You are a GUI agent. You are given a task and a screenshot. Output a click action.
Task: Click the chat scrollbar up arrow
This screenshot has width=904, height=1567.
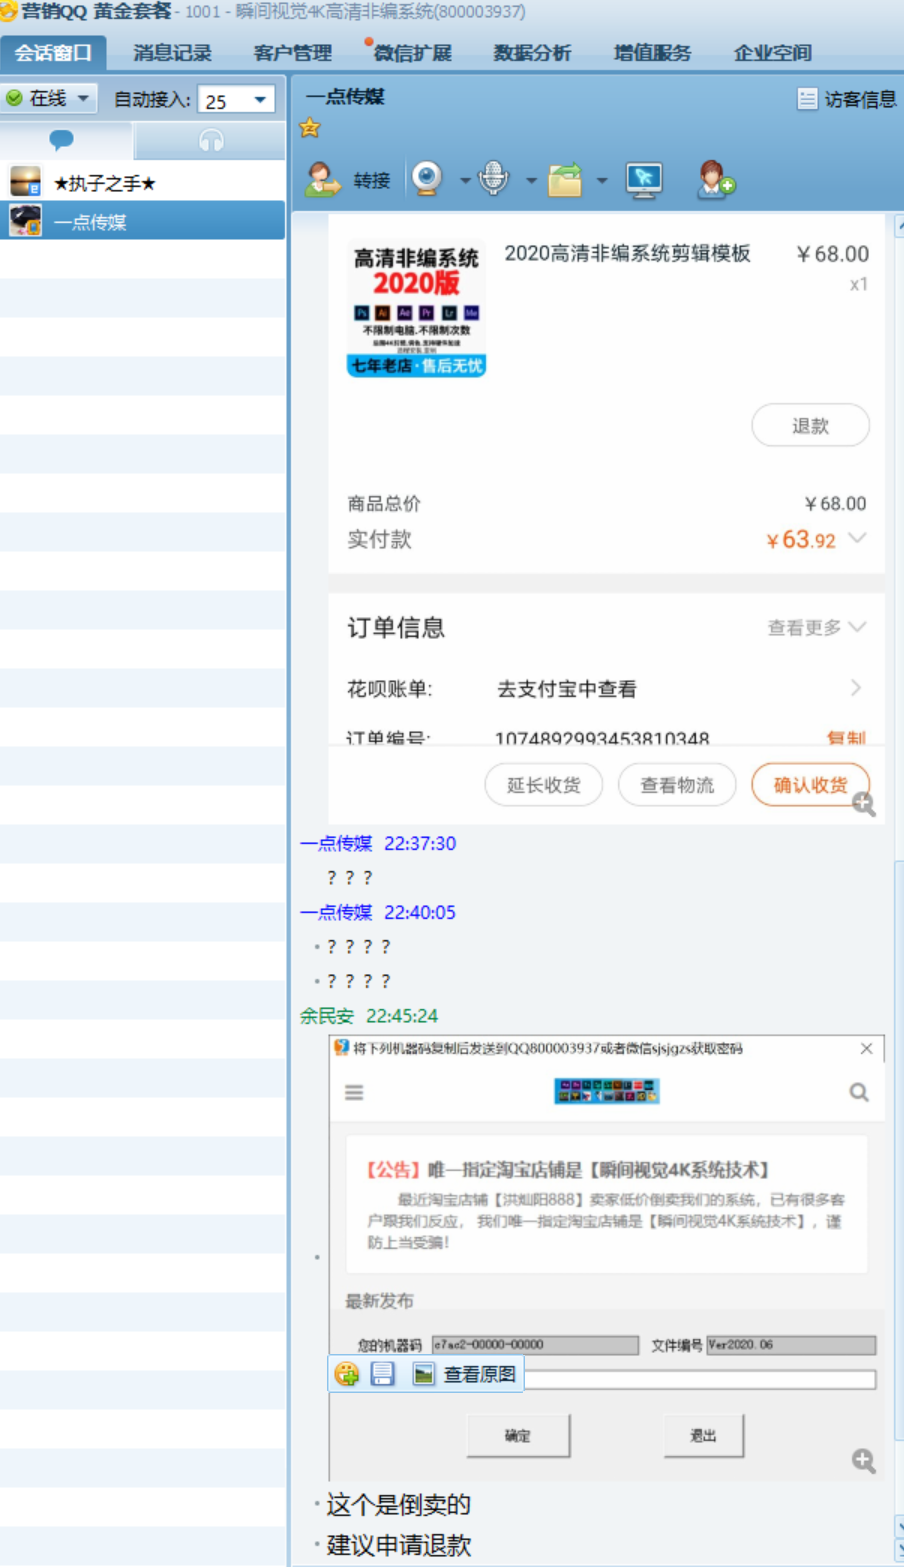click(x=899, y=227)
